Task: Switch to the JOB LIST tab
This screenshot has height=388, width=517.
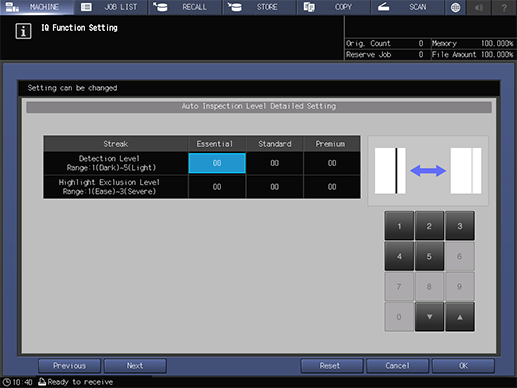Action: point(111,7)
